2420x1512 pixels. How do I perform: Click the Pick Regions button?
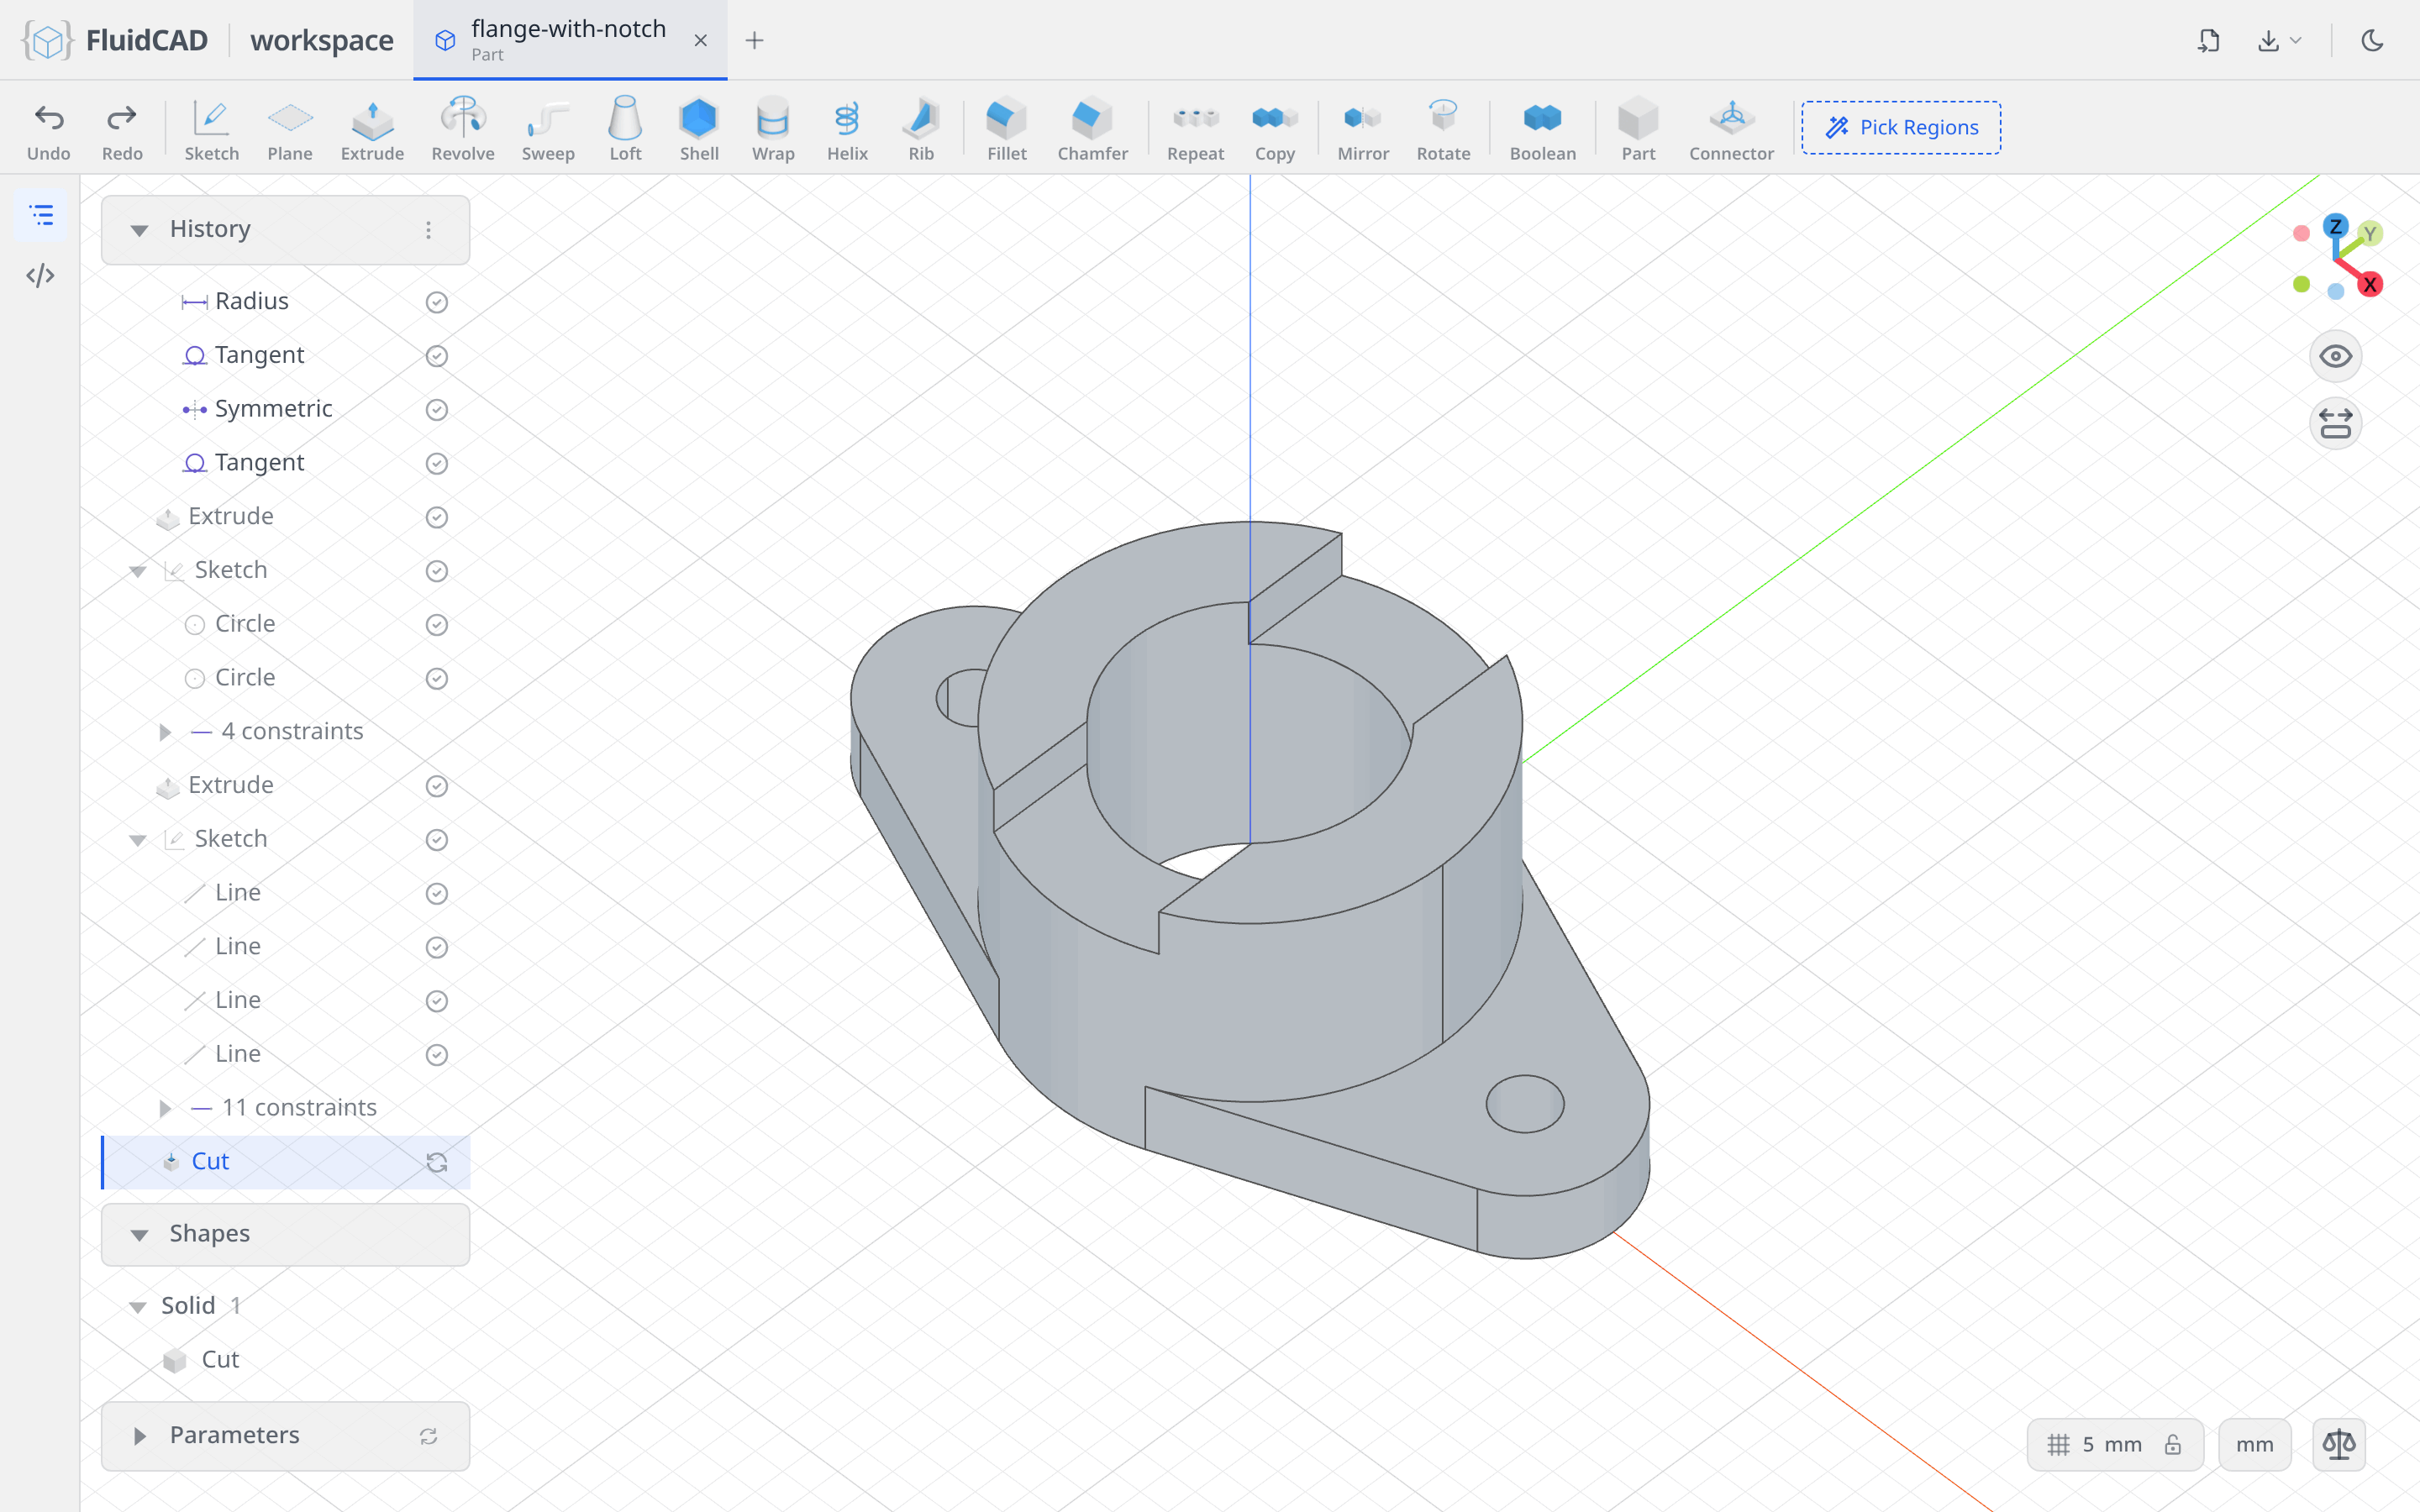[x=1901, y=127]
